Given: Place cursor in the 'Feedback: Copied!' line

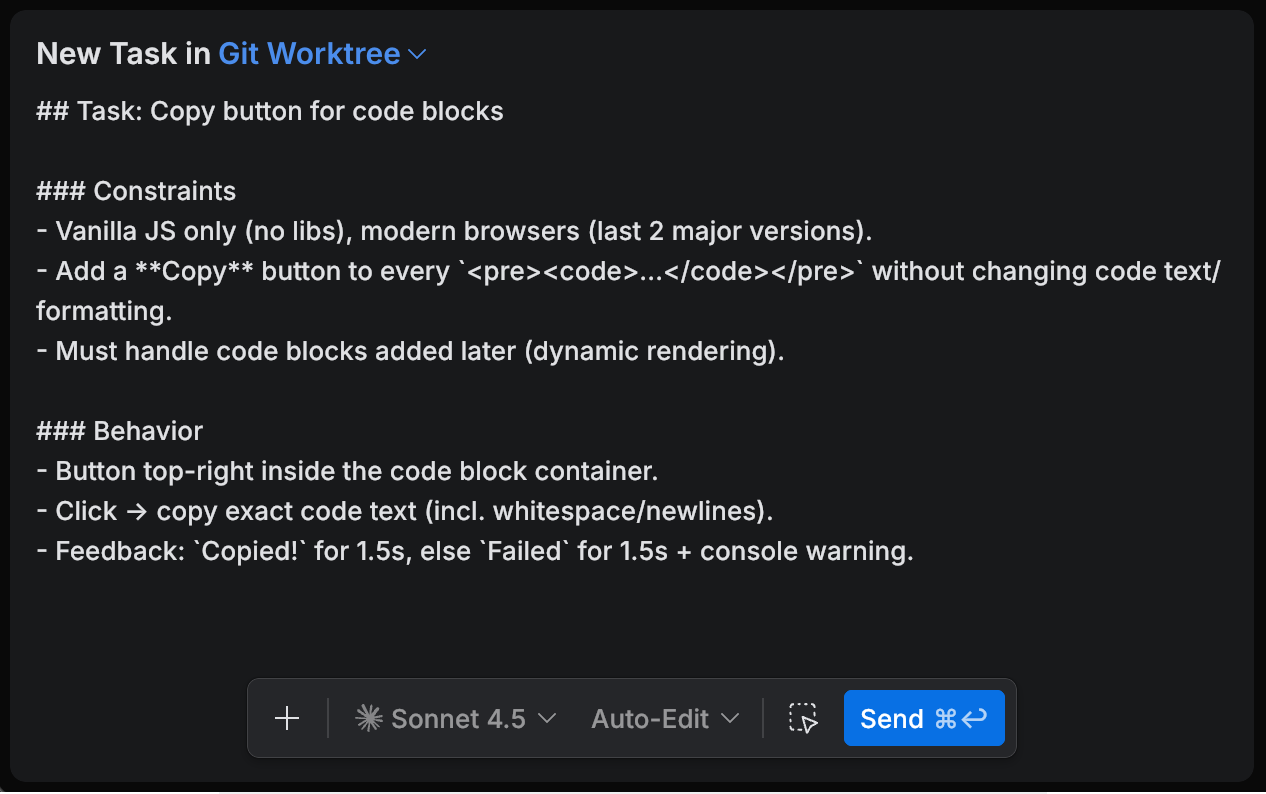Looking at the screenshot, I should point(475,551).
